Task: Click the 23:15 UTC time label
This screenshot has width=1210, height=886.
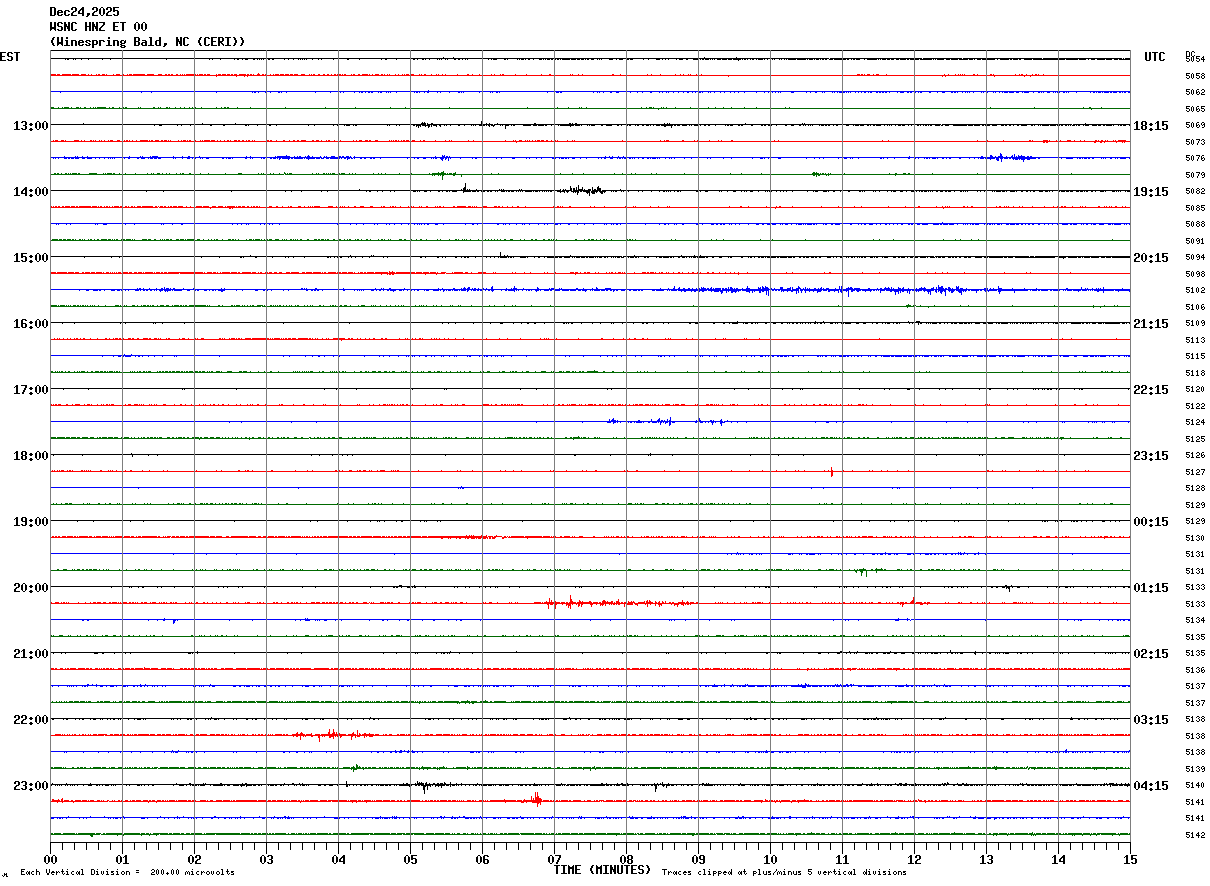Action: pyautogui.click(x=1151, y=456)
